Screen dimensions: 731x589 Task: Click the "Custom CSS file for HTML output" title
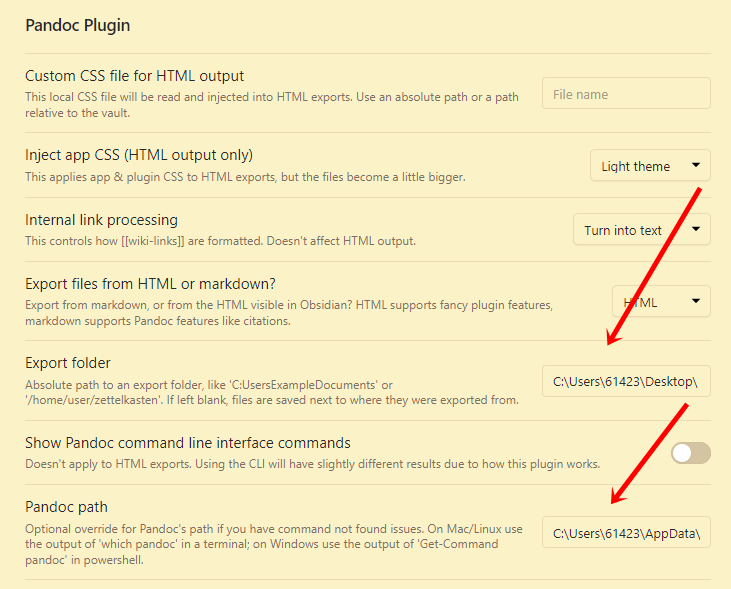[134, 76]
